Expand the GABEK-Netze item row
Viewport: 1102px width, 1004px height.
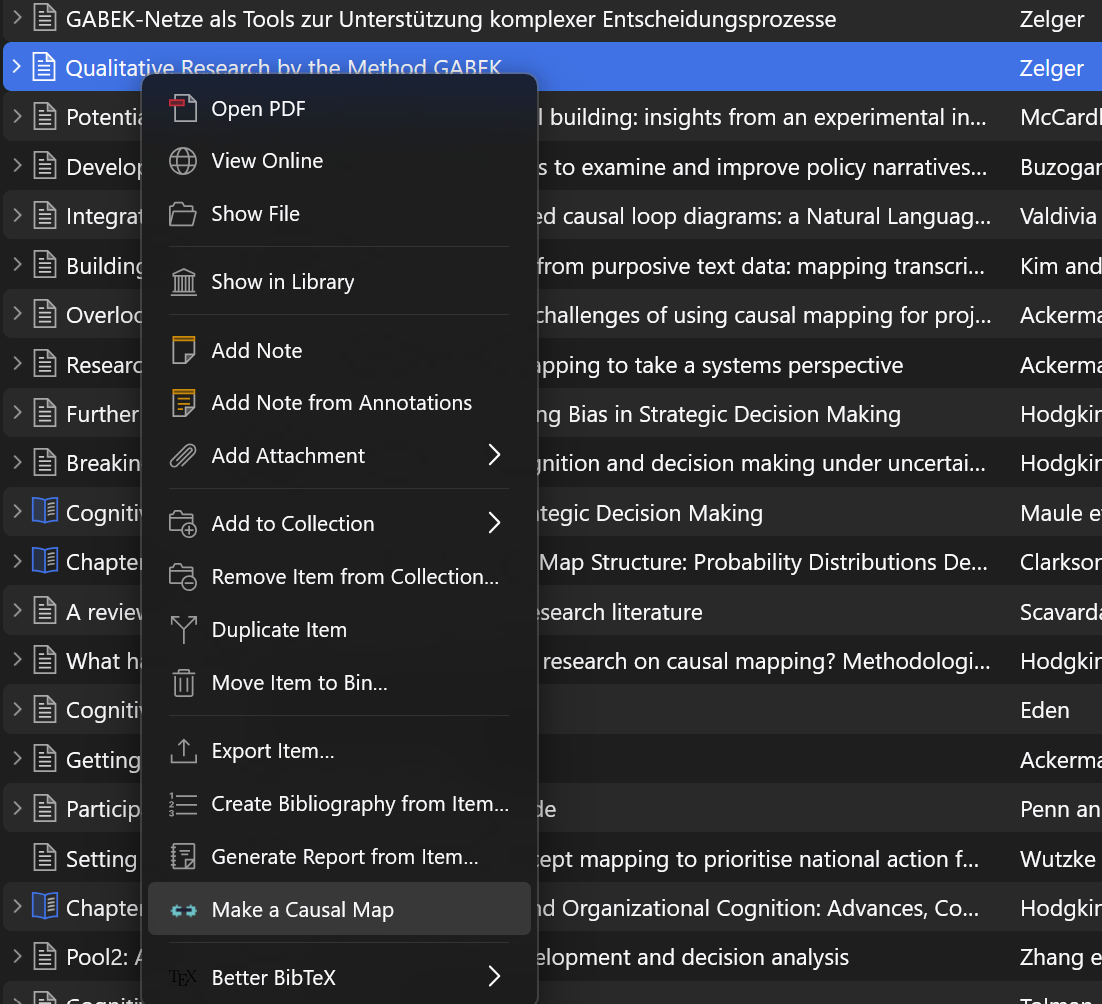tap(17, 17)
